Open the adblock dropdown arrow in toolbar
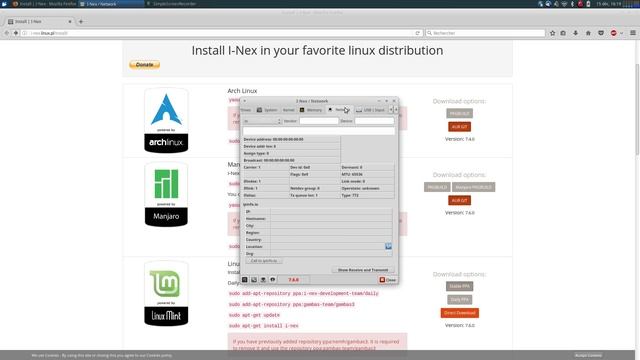The width and height of the screenshot is (640, 360). click(622, 33)
